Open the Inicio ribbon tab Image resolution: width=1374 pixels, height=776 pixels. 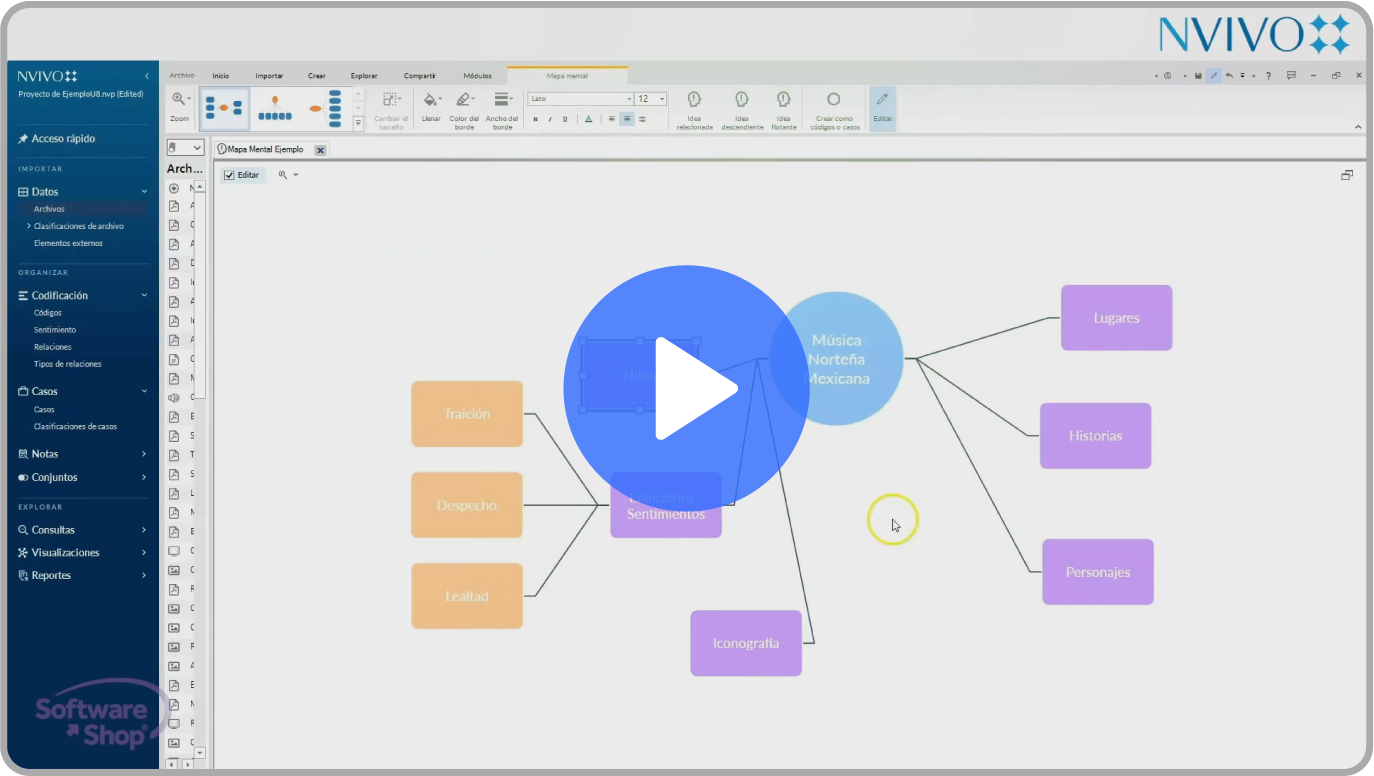[220, 75]
